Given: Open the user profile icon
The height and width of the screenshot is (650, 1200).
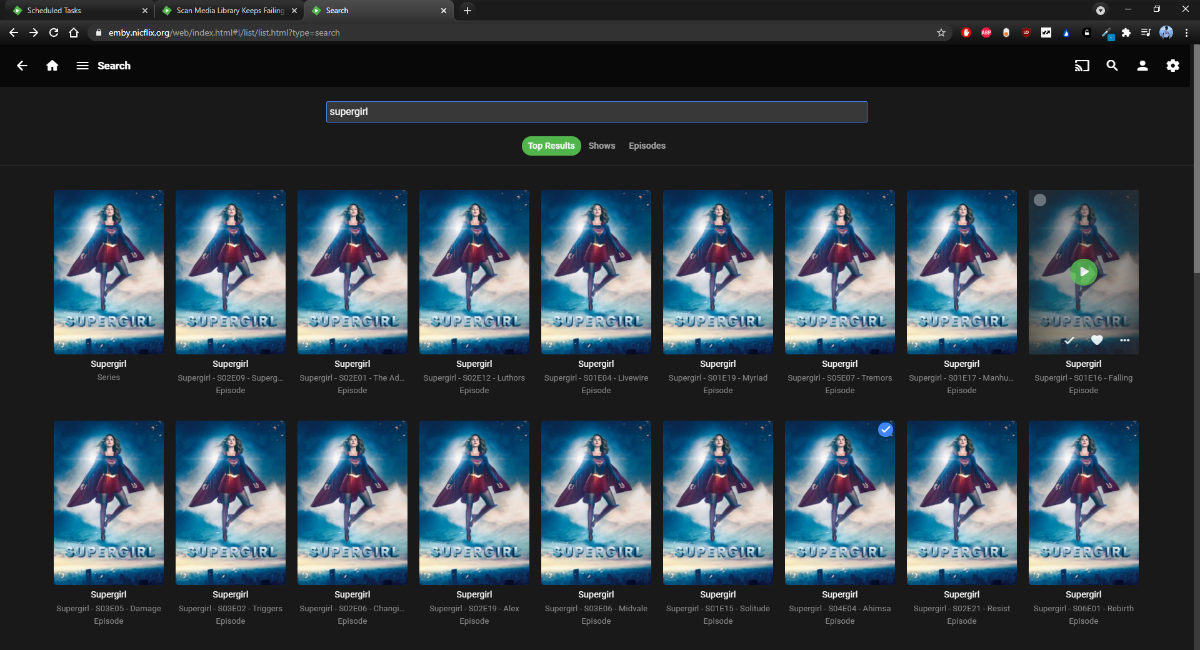Looking at the screenshot, I should pos(1142,66).
